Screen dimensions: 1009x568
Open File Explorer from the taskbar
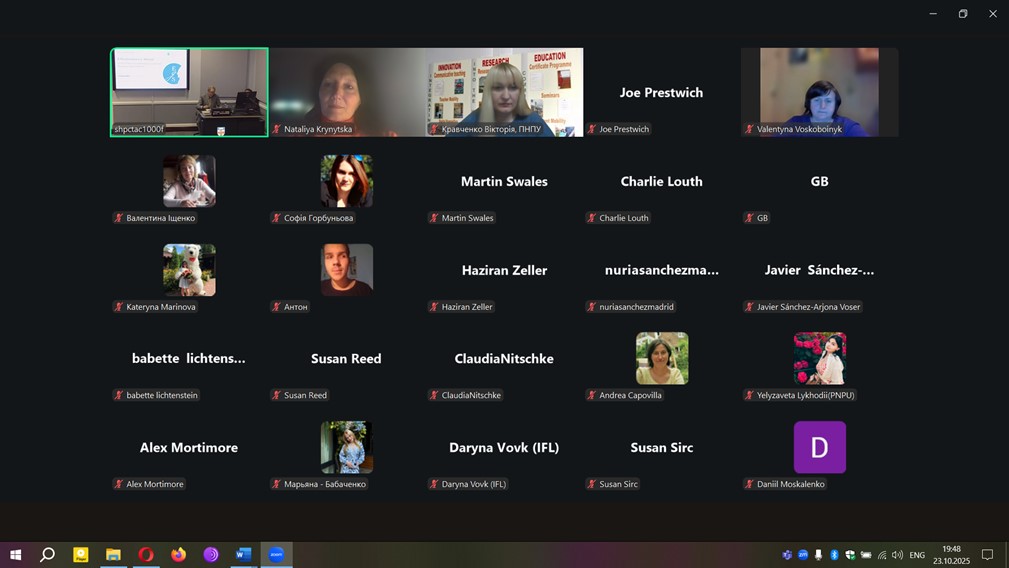pos(113,554)
